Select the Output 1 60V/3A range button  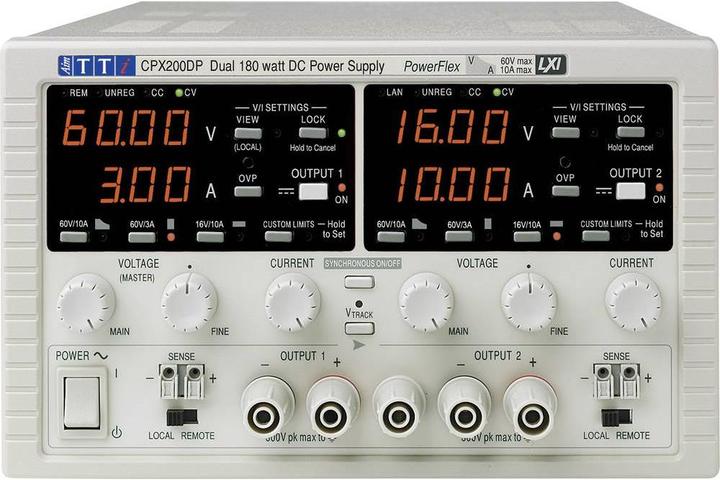pos(142,237)
